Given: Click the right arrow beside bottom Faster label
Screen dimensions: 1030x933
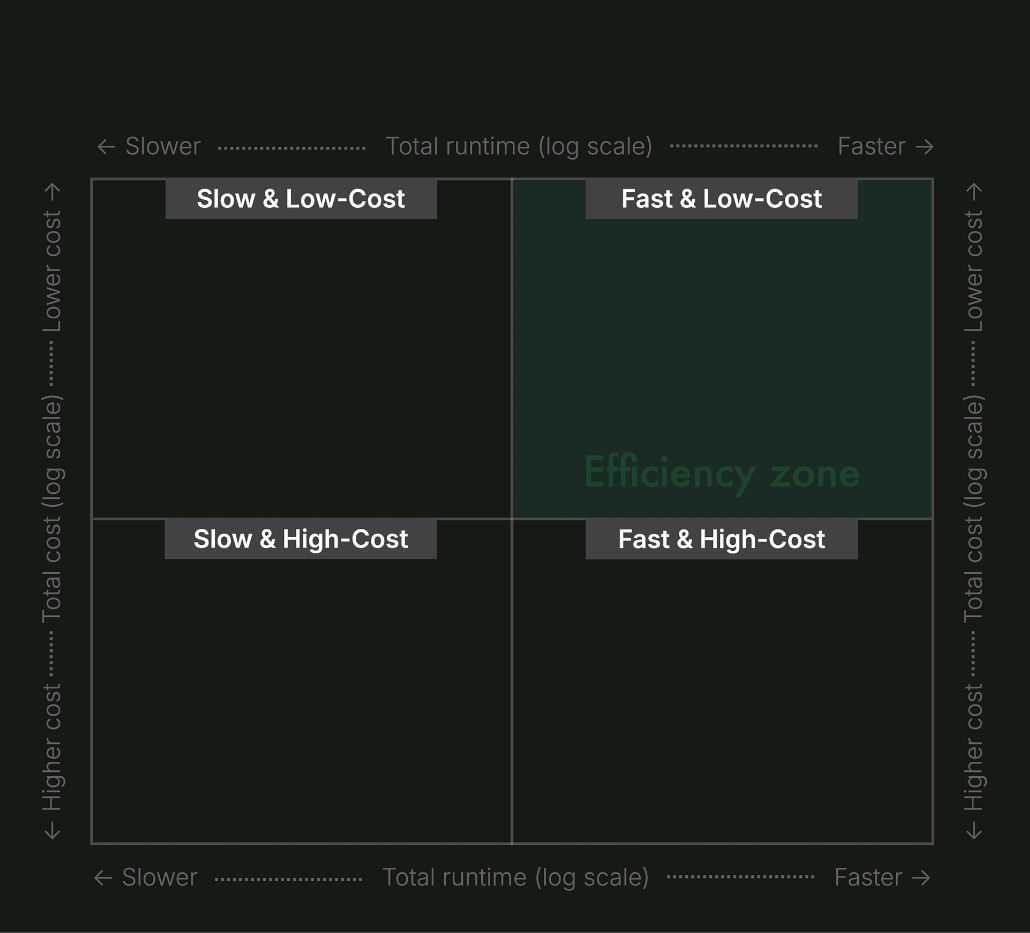Looking at the screenshot, I should click(921, 877).
